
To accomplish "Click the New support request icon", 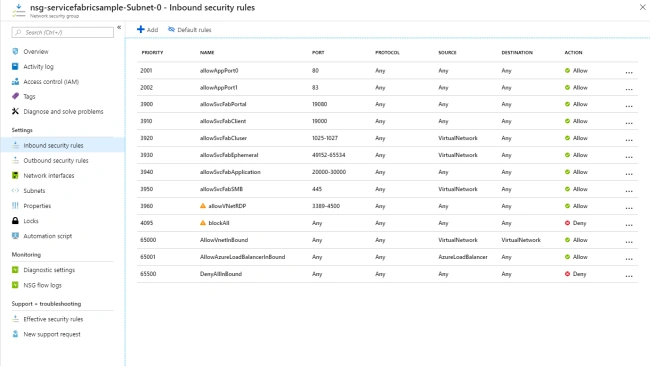I will (x=15, y=334).
